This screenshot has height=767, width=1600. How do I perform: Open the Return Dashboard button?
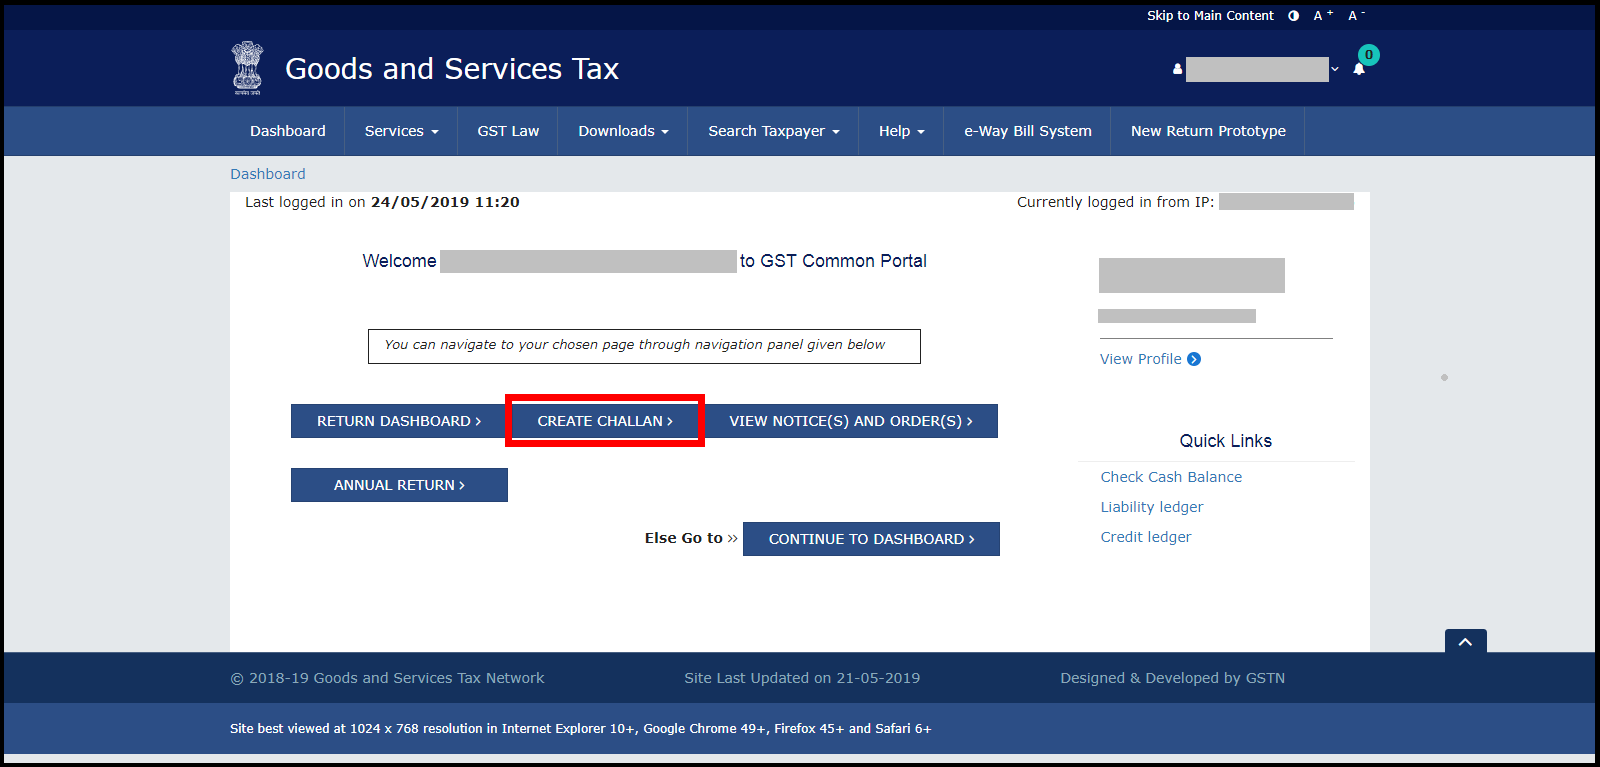[399, 421]
